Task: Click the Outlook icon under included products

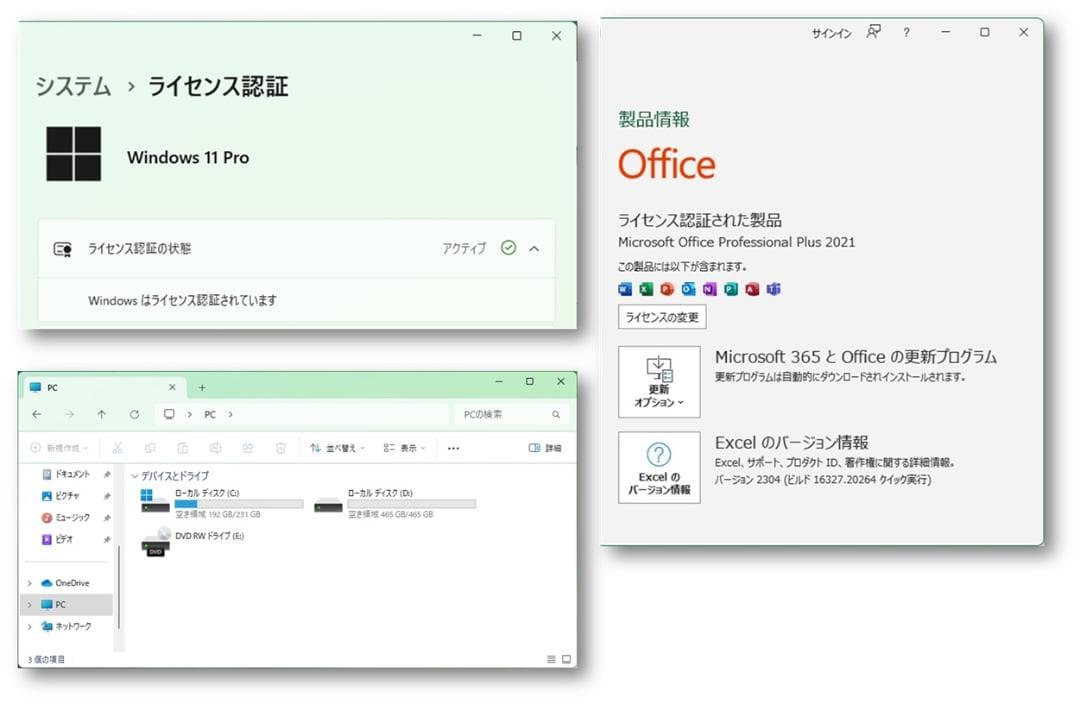Action: tap(688, 288)
